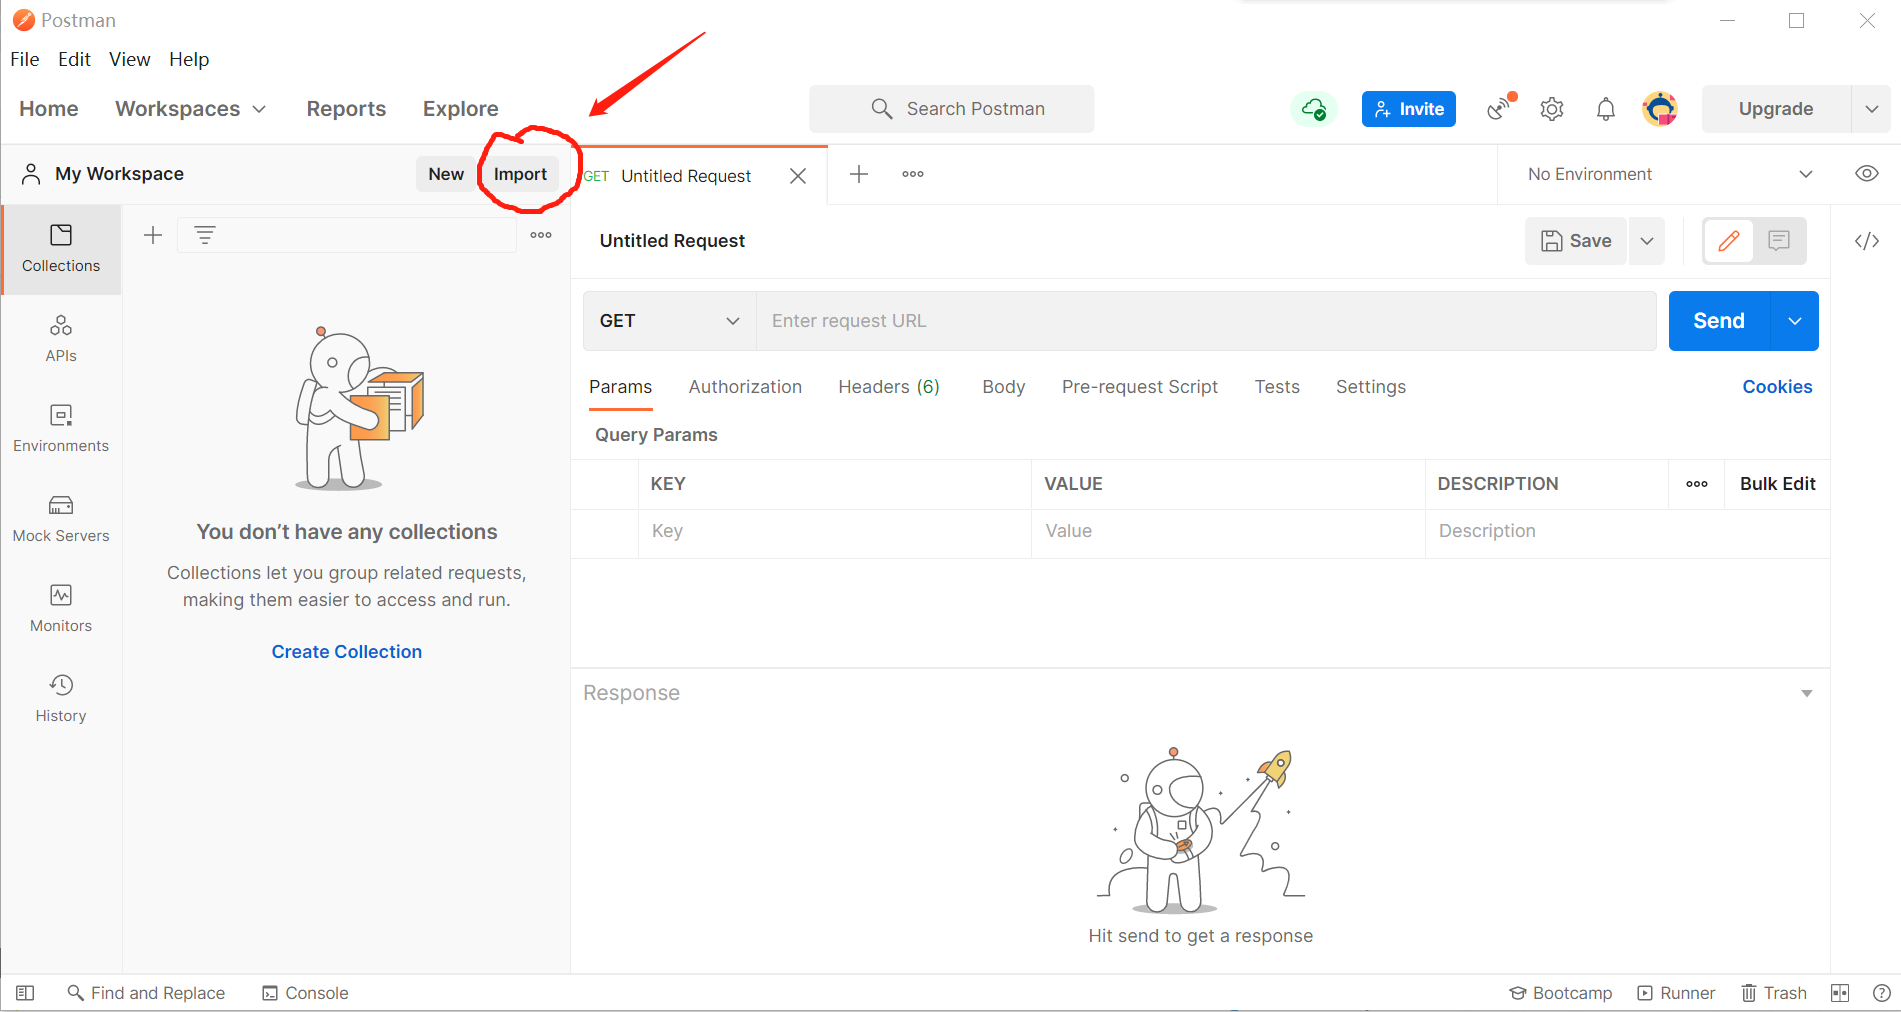Switch to the Pre-request Script tab
This screenshot has height=1012, width=1901.
1139,387
